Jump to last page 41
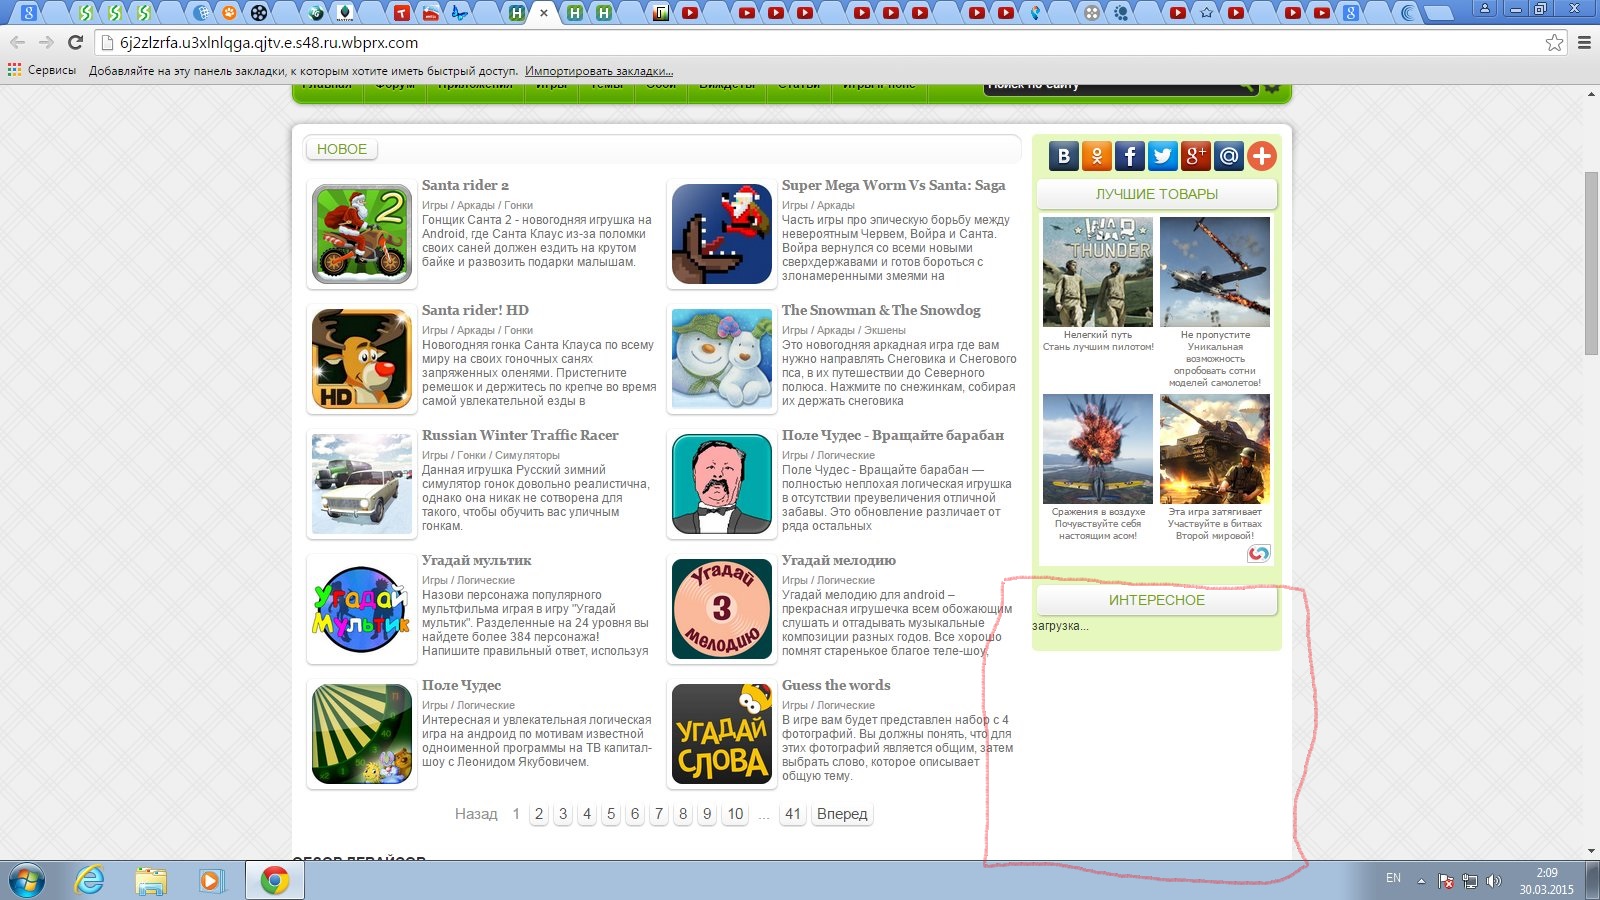Viewport: 1600px width, 900px height. pyautogui.click(x=793, y=814)
